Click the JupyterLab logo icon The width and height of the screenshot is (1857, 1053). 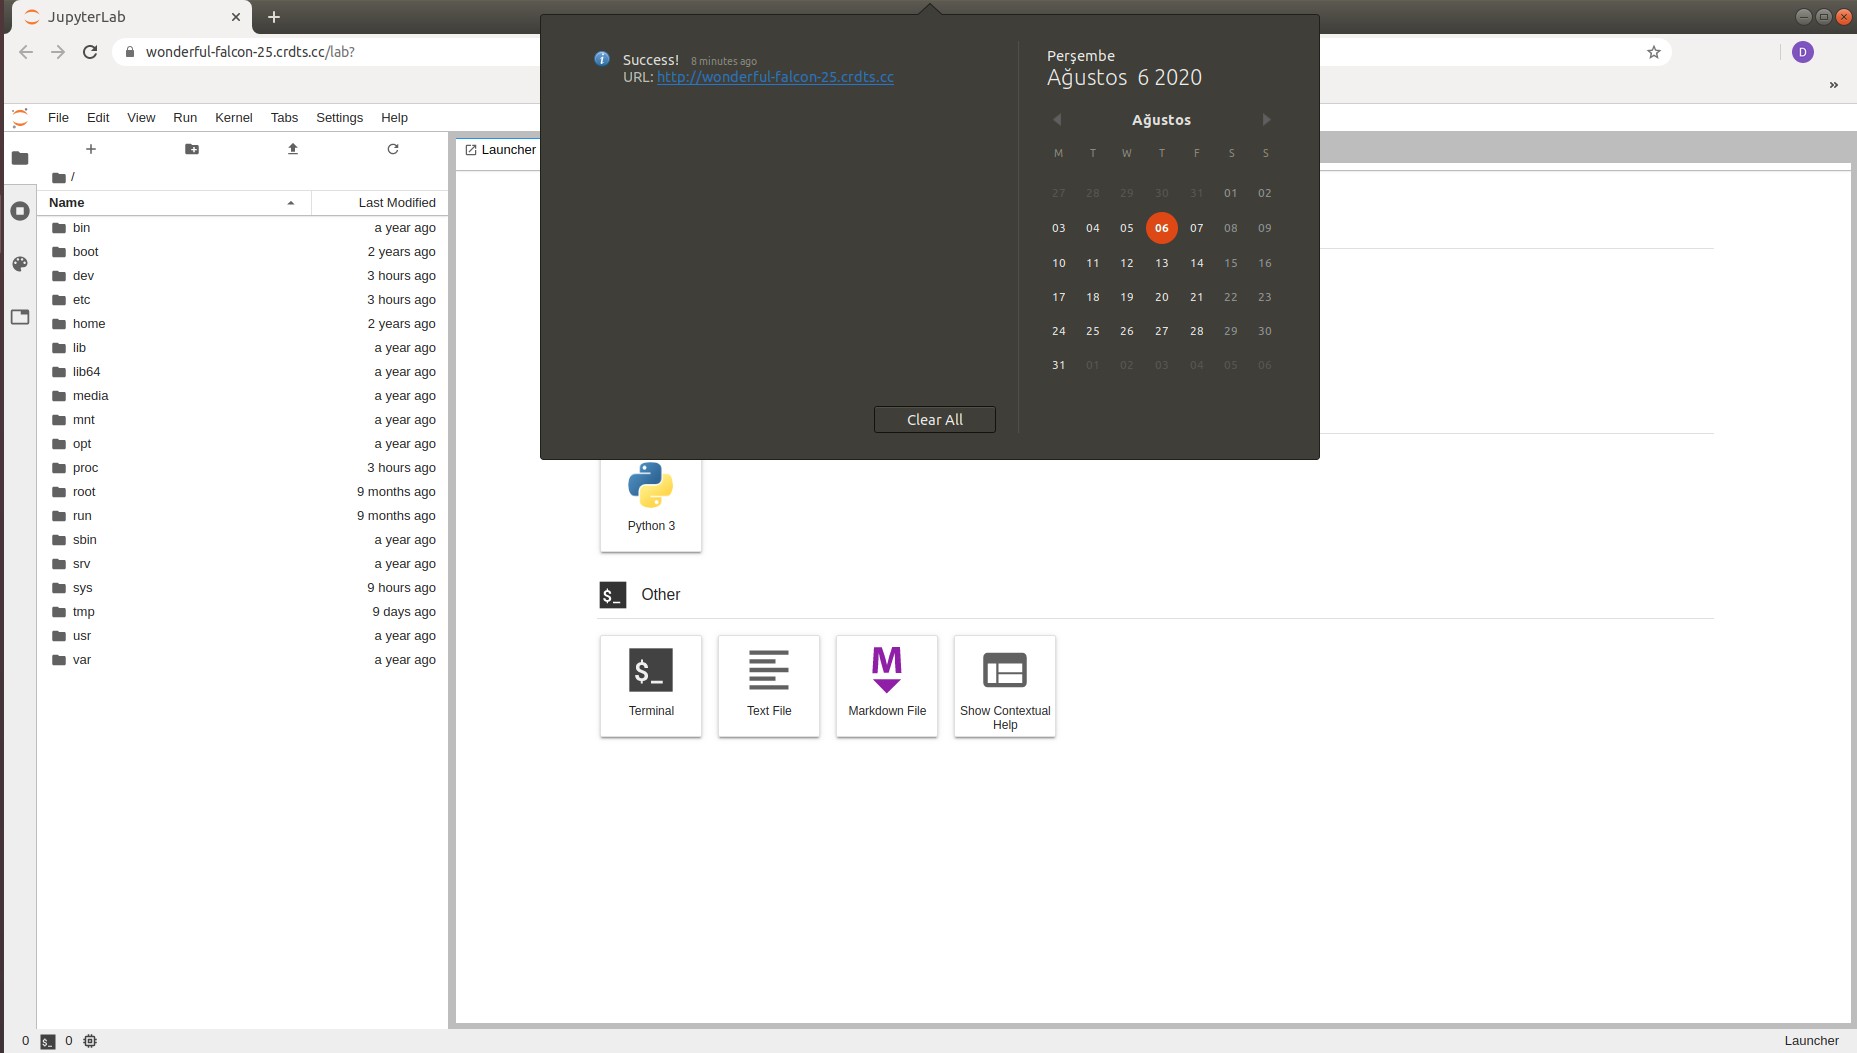20,118
